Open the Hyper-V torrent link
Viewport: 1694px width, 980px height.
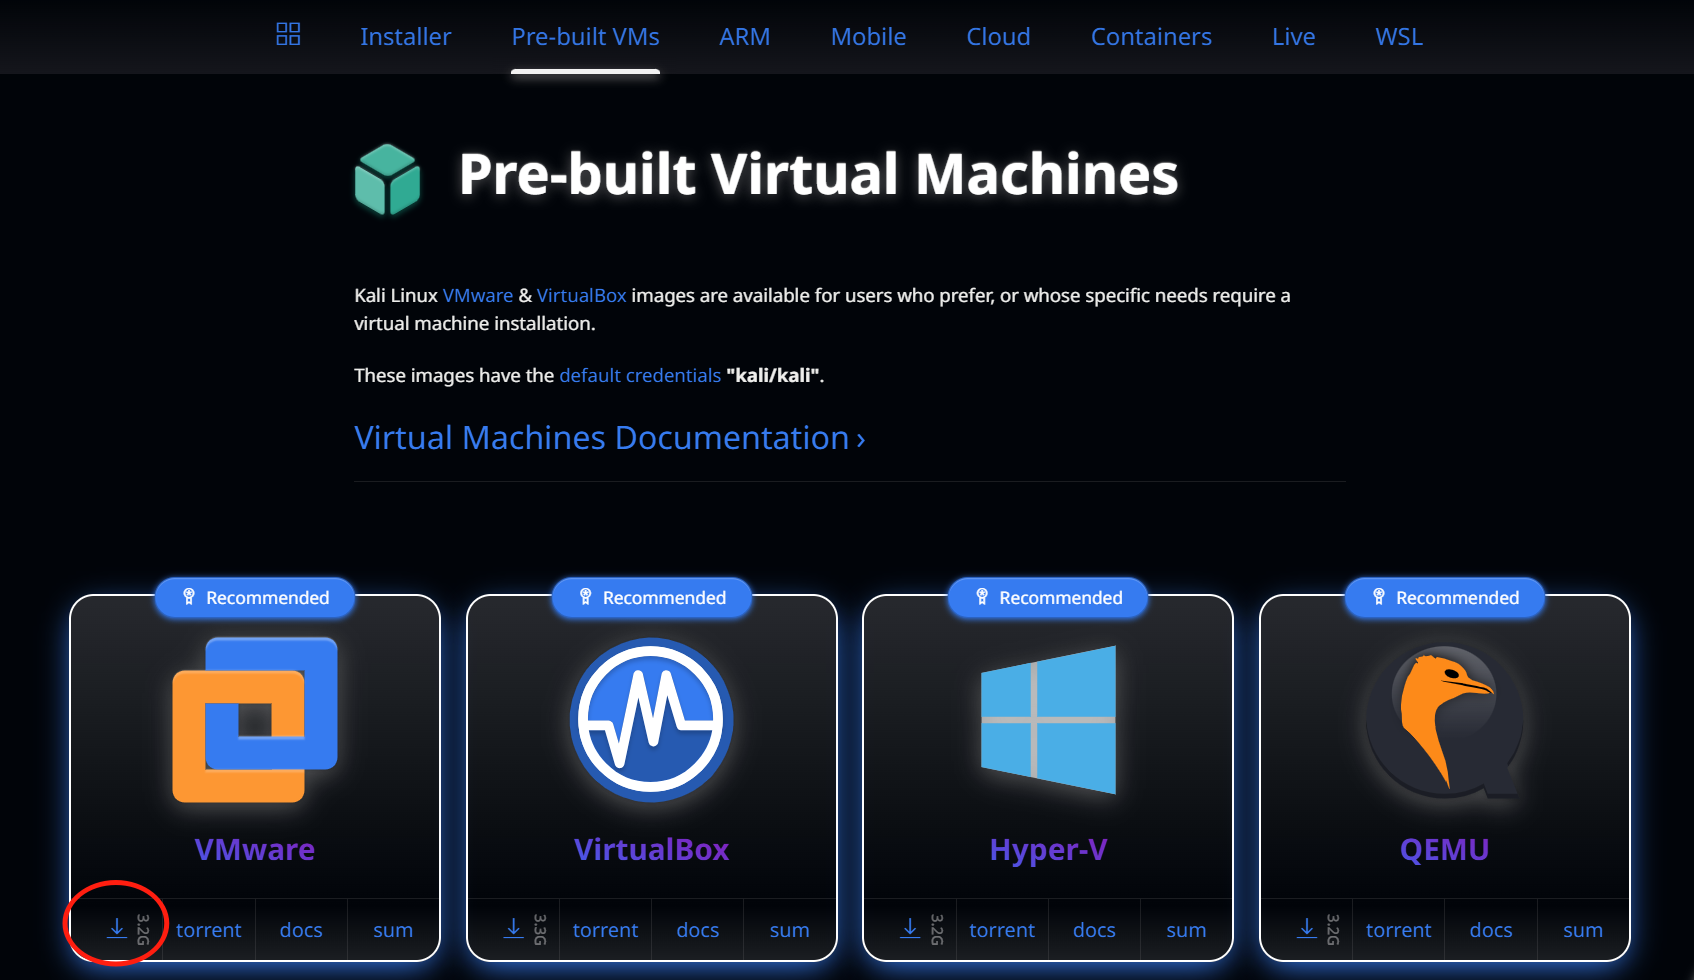coord(1002,930)
